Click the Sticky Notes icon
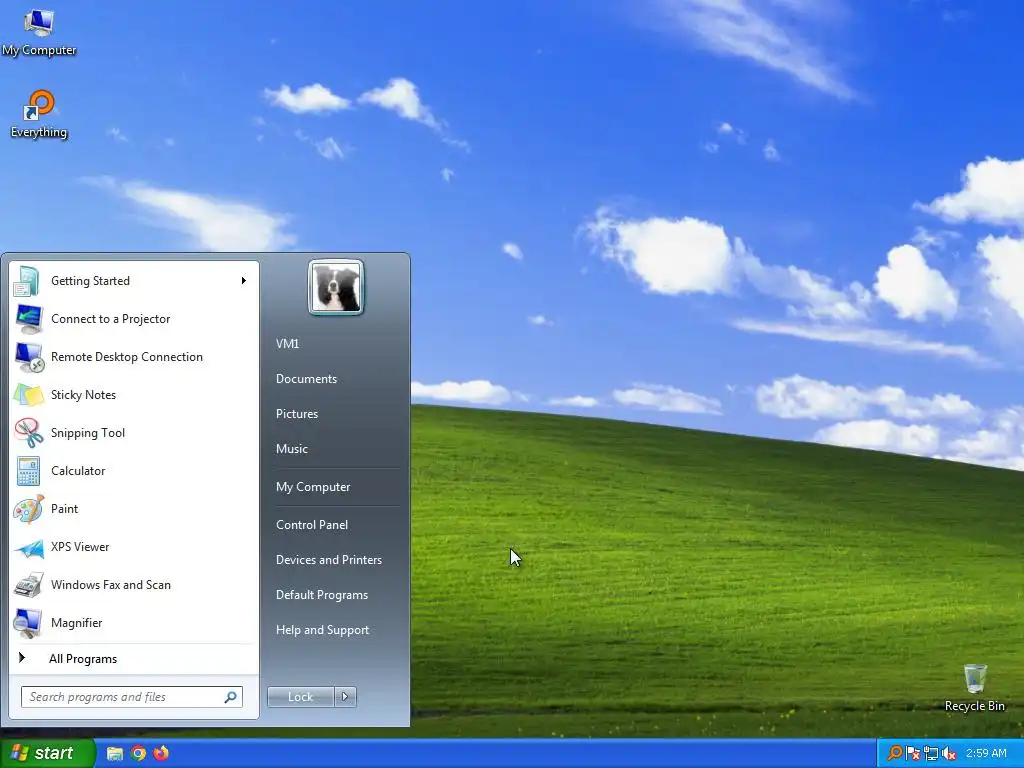The width and height of the screenshot is (1024, 768). click(28, 394)
